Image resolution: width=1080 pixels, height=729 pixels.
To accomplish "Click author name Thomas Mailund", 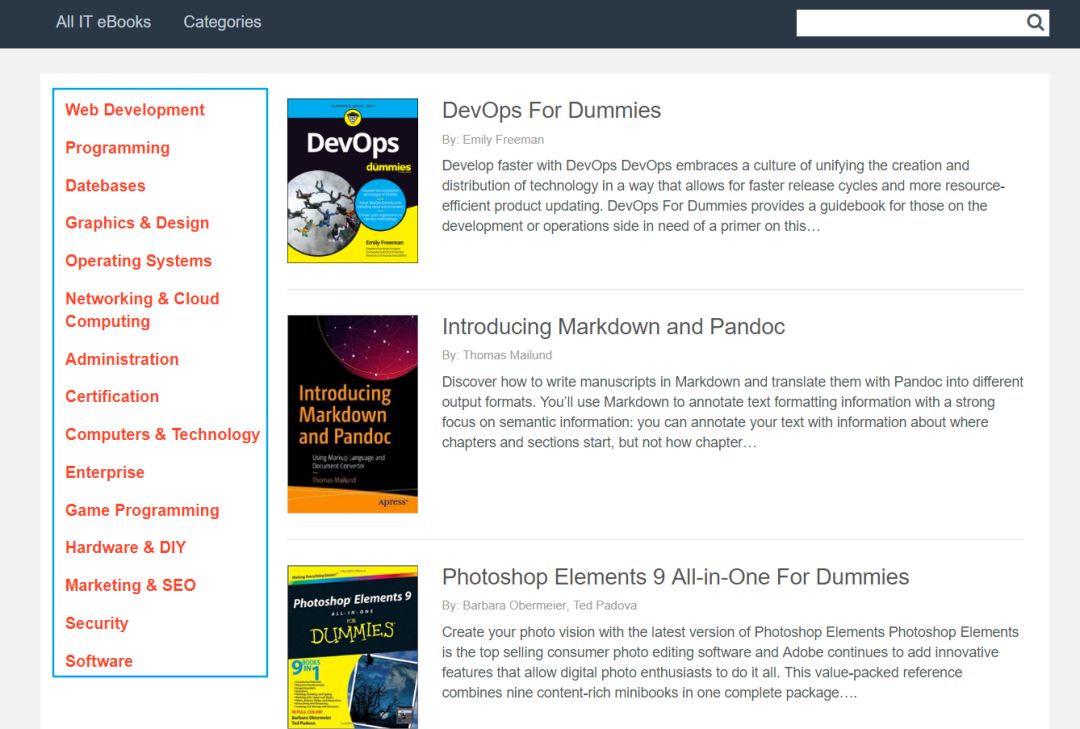I will pyautogui.click(x=507, y=356).
